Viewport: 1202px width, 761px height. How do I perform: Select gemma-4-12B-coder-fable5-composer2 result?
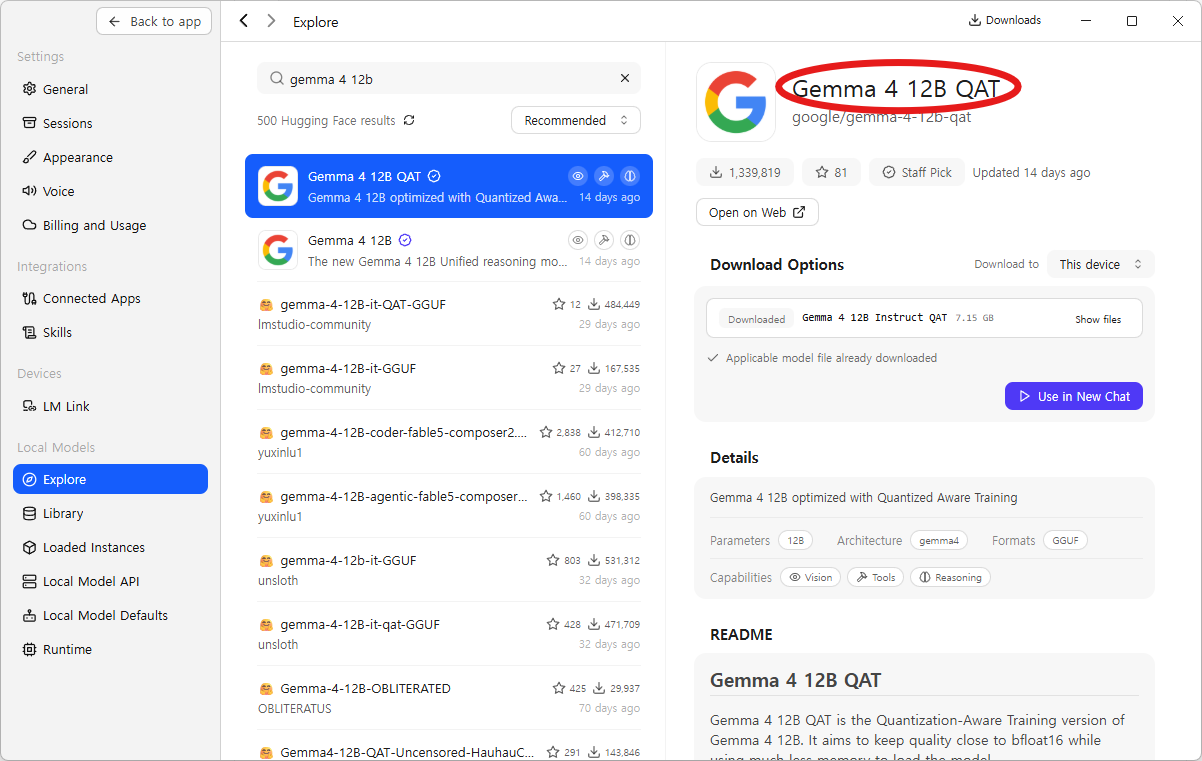449,442
